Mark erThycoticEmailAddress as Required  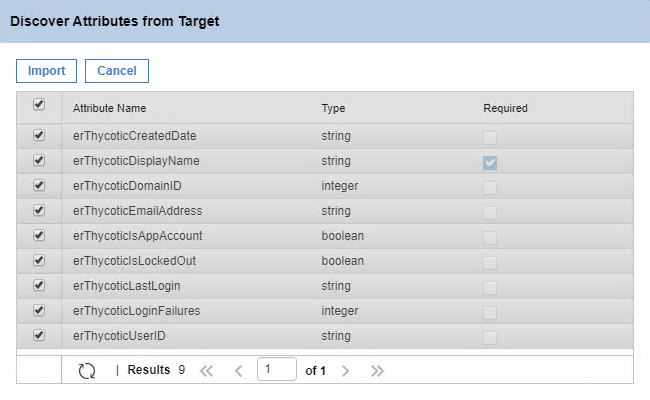pyautogui.click(x=490, y=213)
